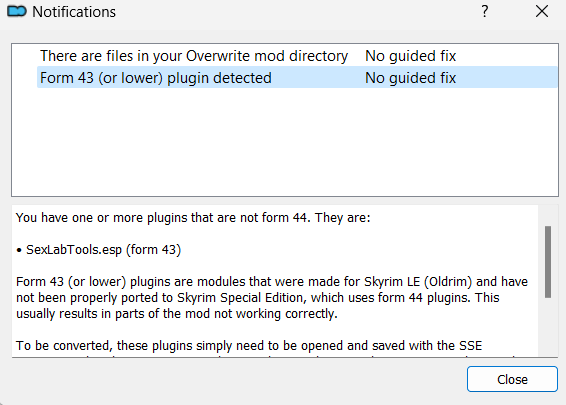Click SexLabTools.esp (form 43) text
The image size is (566, 405).
[103, 250]
